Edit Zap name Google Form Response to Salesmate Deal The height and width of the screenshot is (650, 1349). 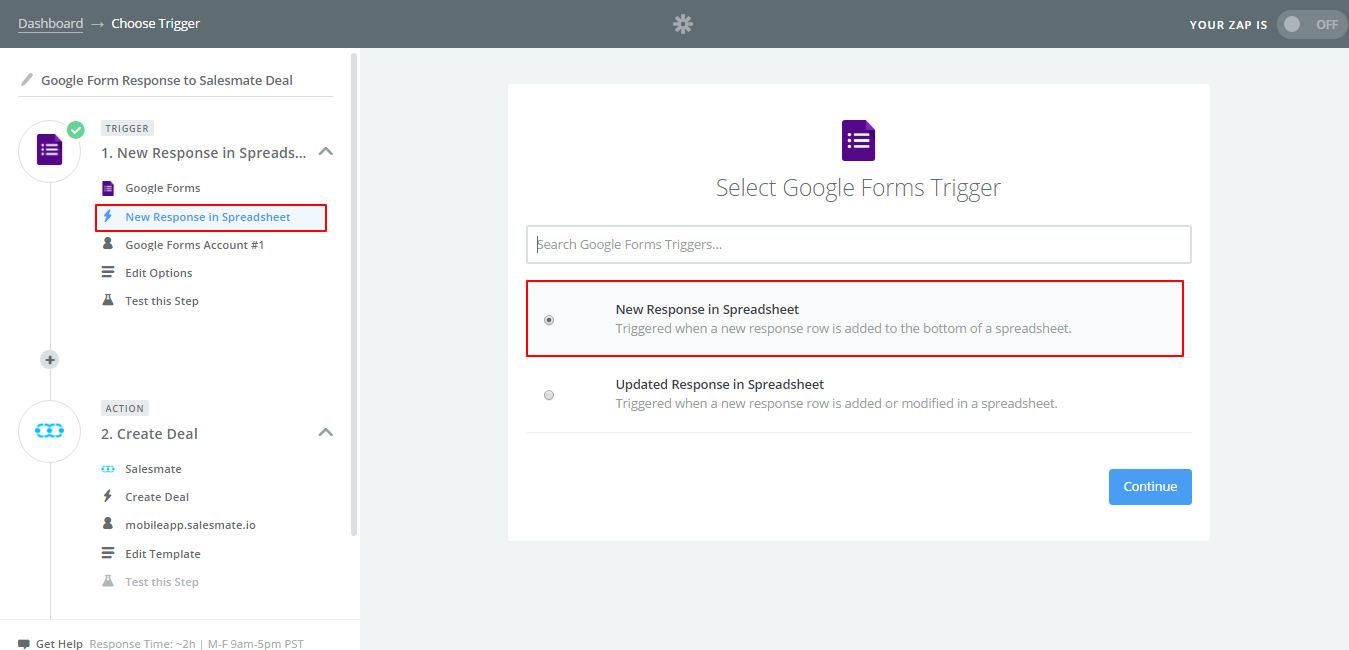coord(167,80)
